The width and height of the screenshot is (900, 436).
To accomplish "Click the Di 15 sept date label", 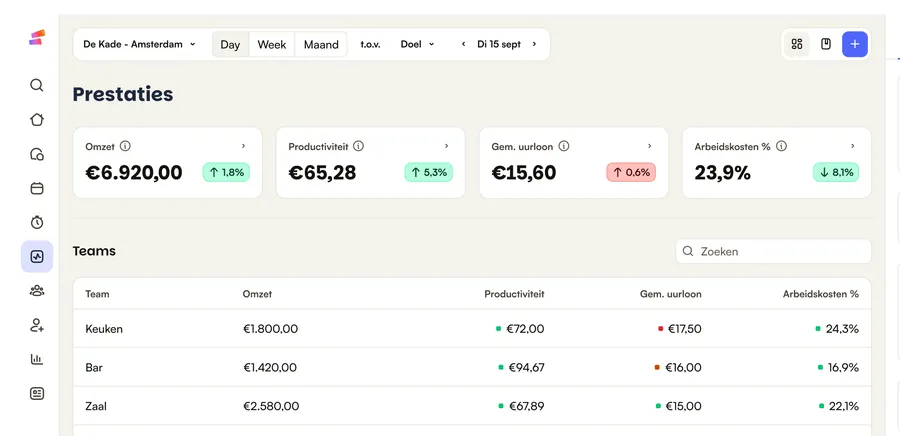I will (499, 44).
